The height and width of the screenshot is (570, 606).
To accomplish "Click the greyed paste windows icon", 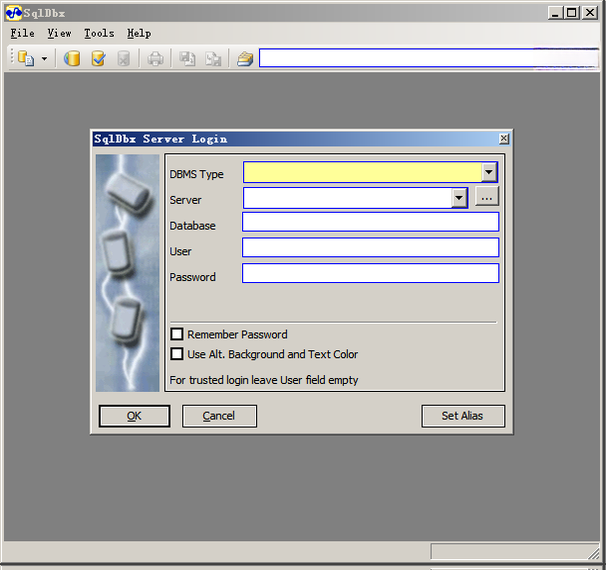I will point(213,59).
